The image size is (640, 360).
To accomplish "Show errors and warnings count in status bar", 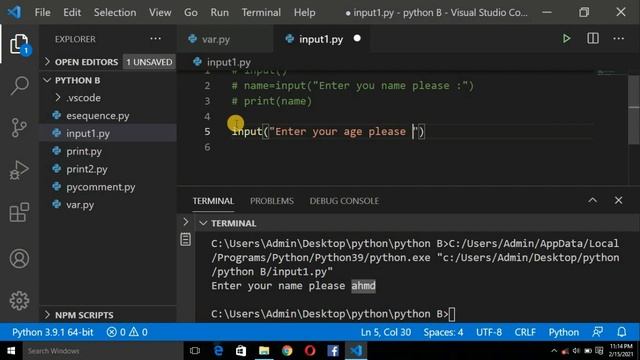I will coord(127,332).
